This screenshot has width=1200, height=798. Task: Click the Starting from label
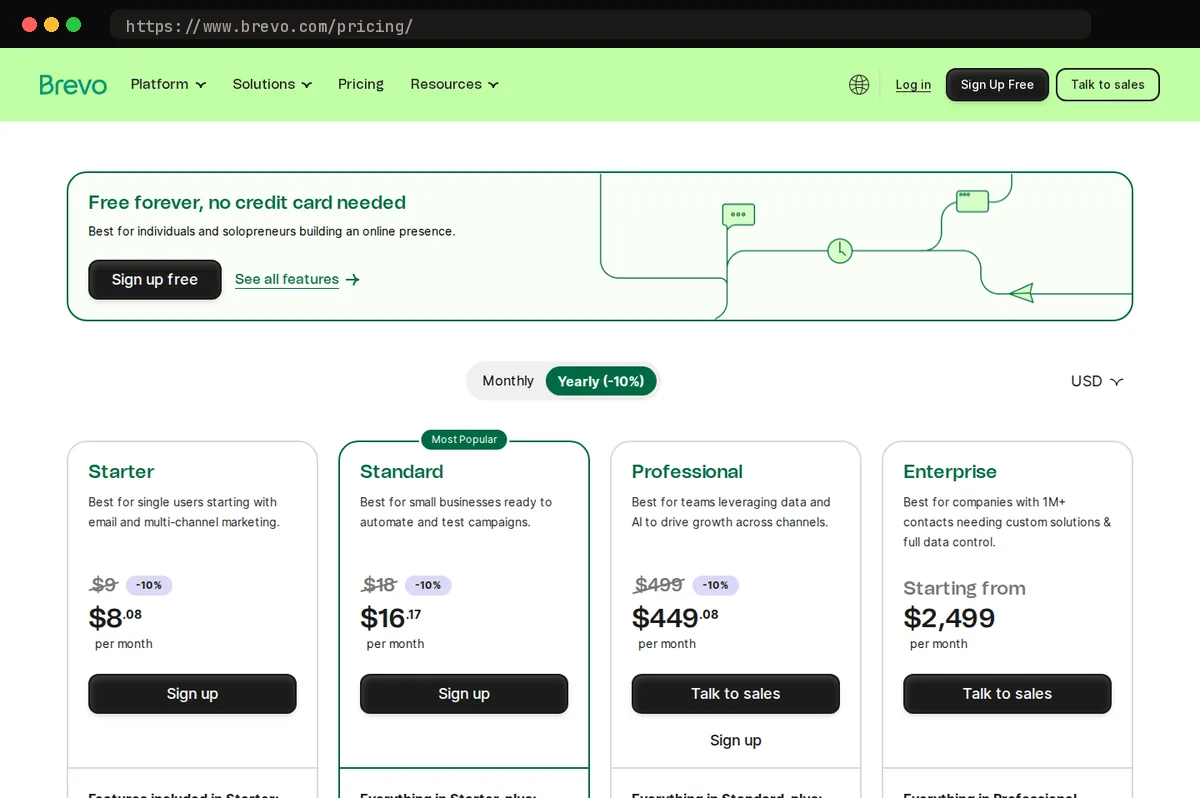[x=964, y=588]
